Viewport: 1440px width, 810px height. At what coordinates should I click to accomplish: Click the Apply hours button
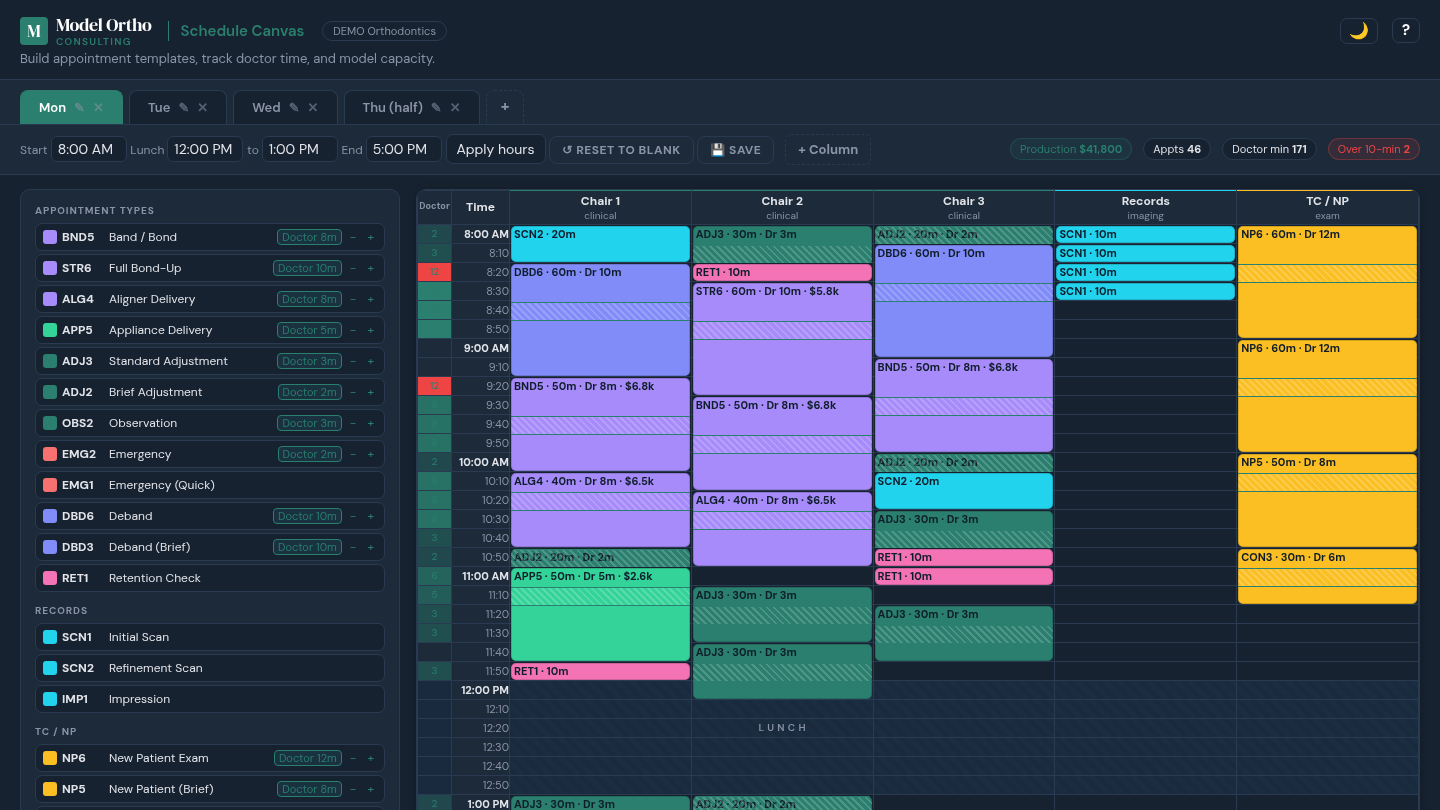coord(495,149)
